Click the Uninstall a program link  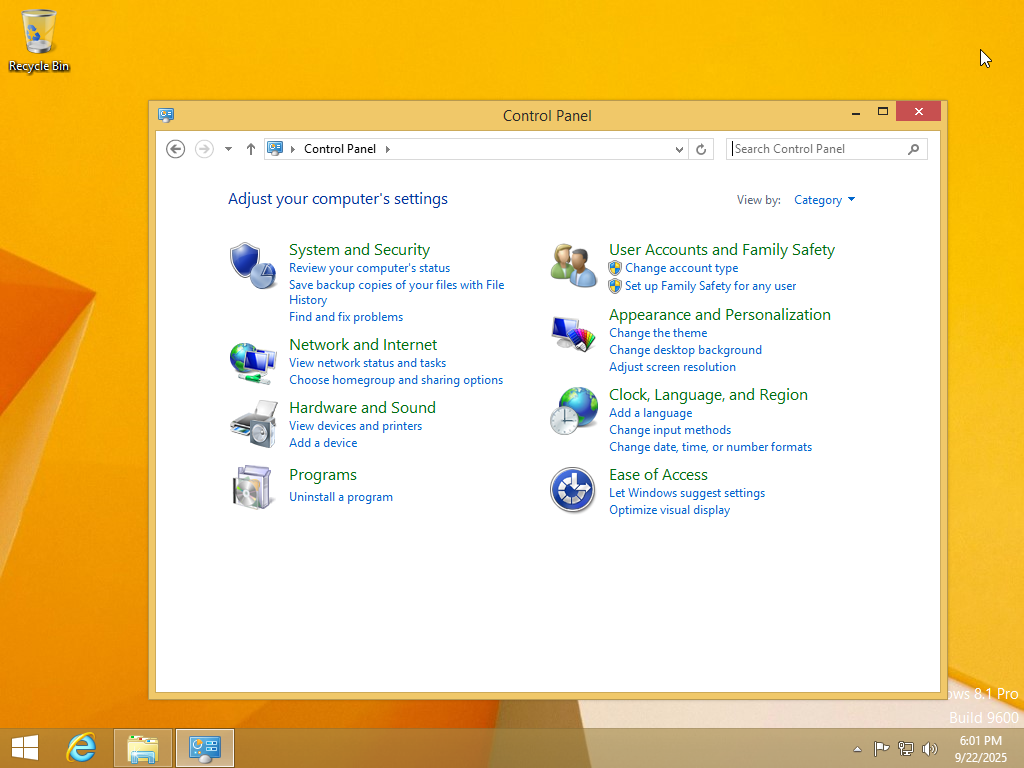(x=340, y=497)
